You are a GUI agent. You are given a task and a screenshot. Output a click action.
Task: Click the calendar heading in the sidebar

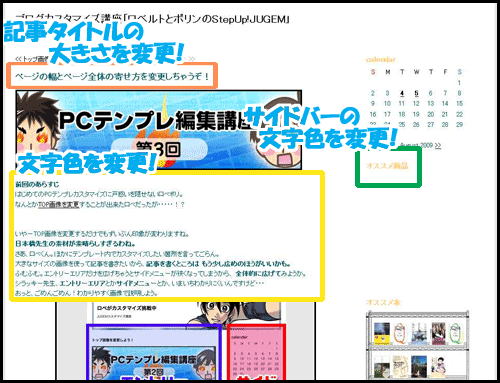[x=380, y=59]
